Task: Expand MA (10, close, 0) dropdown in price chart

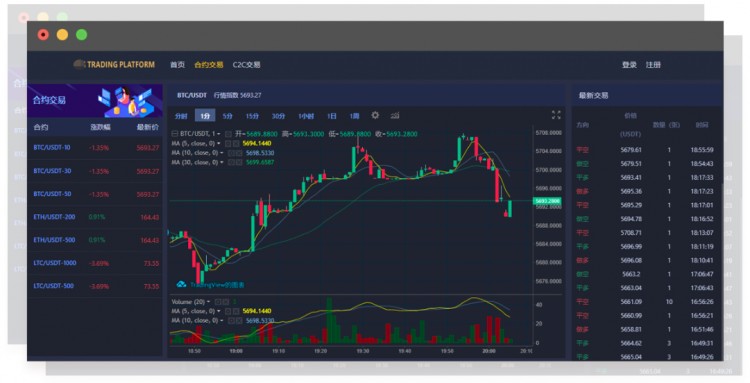Action: pos(222,153)
